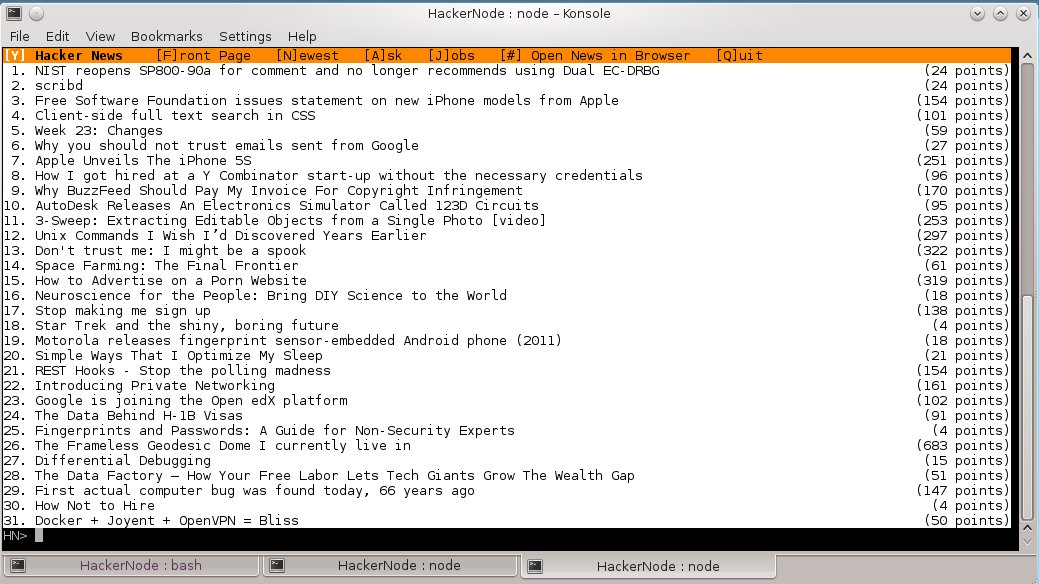This screenshot has width=1039, height=584.
Task: Click Motorola fingerprint sensor Android phone story
Action: [298, 341]
